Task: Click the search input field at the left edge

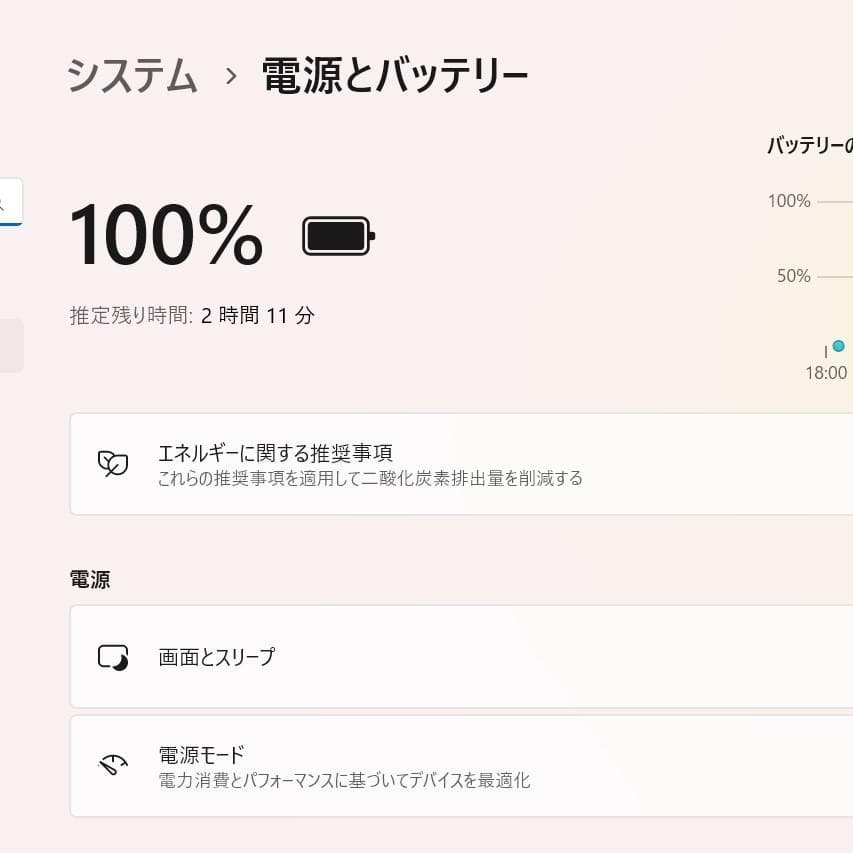Action: click(x=8, y=201)
